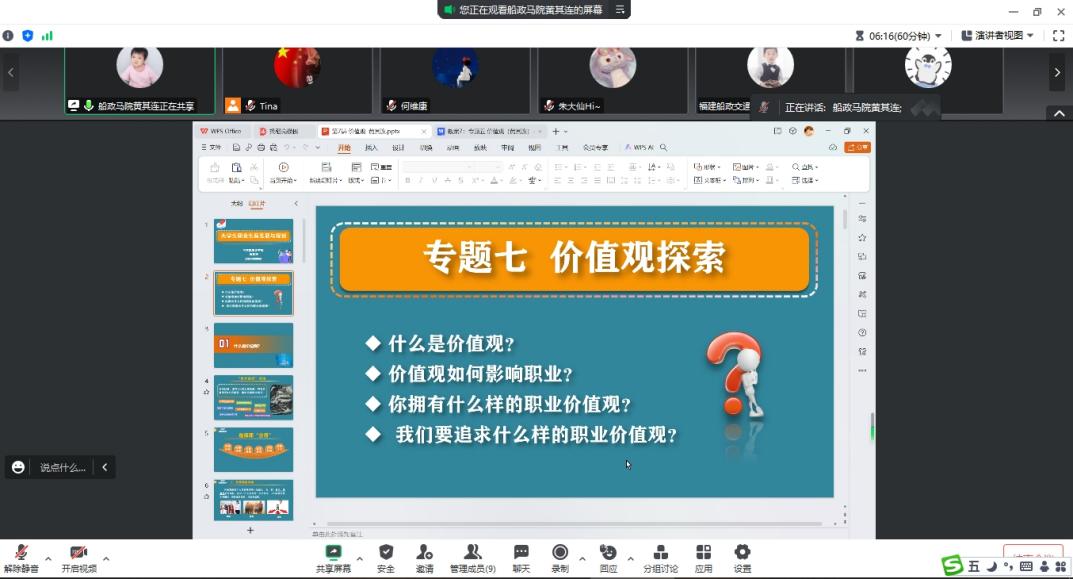Expand the 演讲者视图 view dropdown
Viewport: 1073px width, 579px height.
[998, 35]
